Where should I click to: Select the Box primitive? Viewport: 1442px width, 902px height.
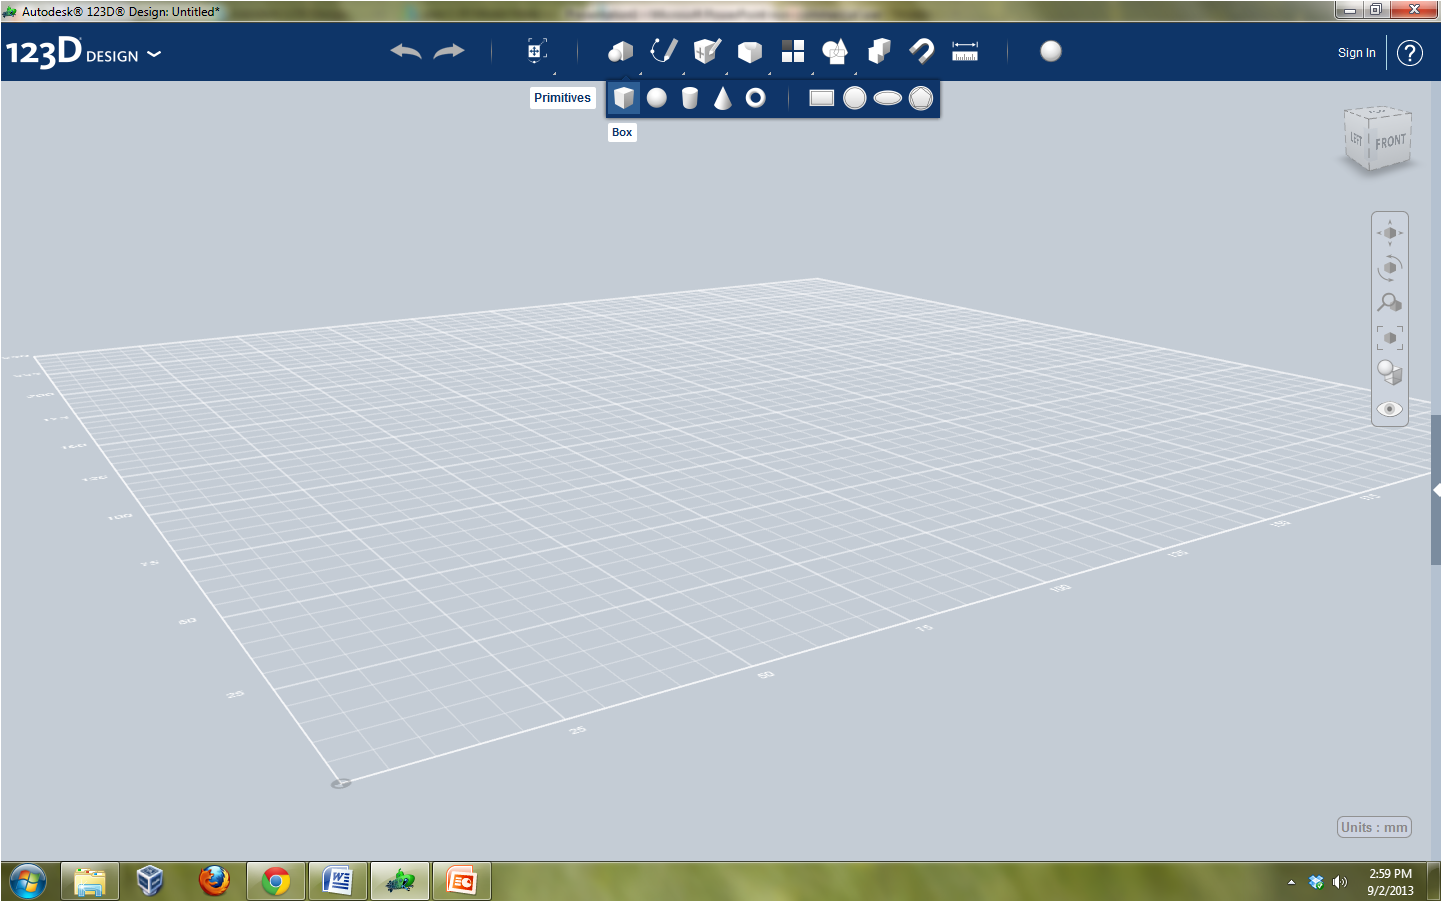624,98
